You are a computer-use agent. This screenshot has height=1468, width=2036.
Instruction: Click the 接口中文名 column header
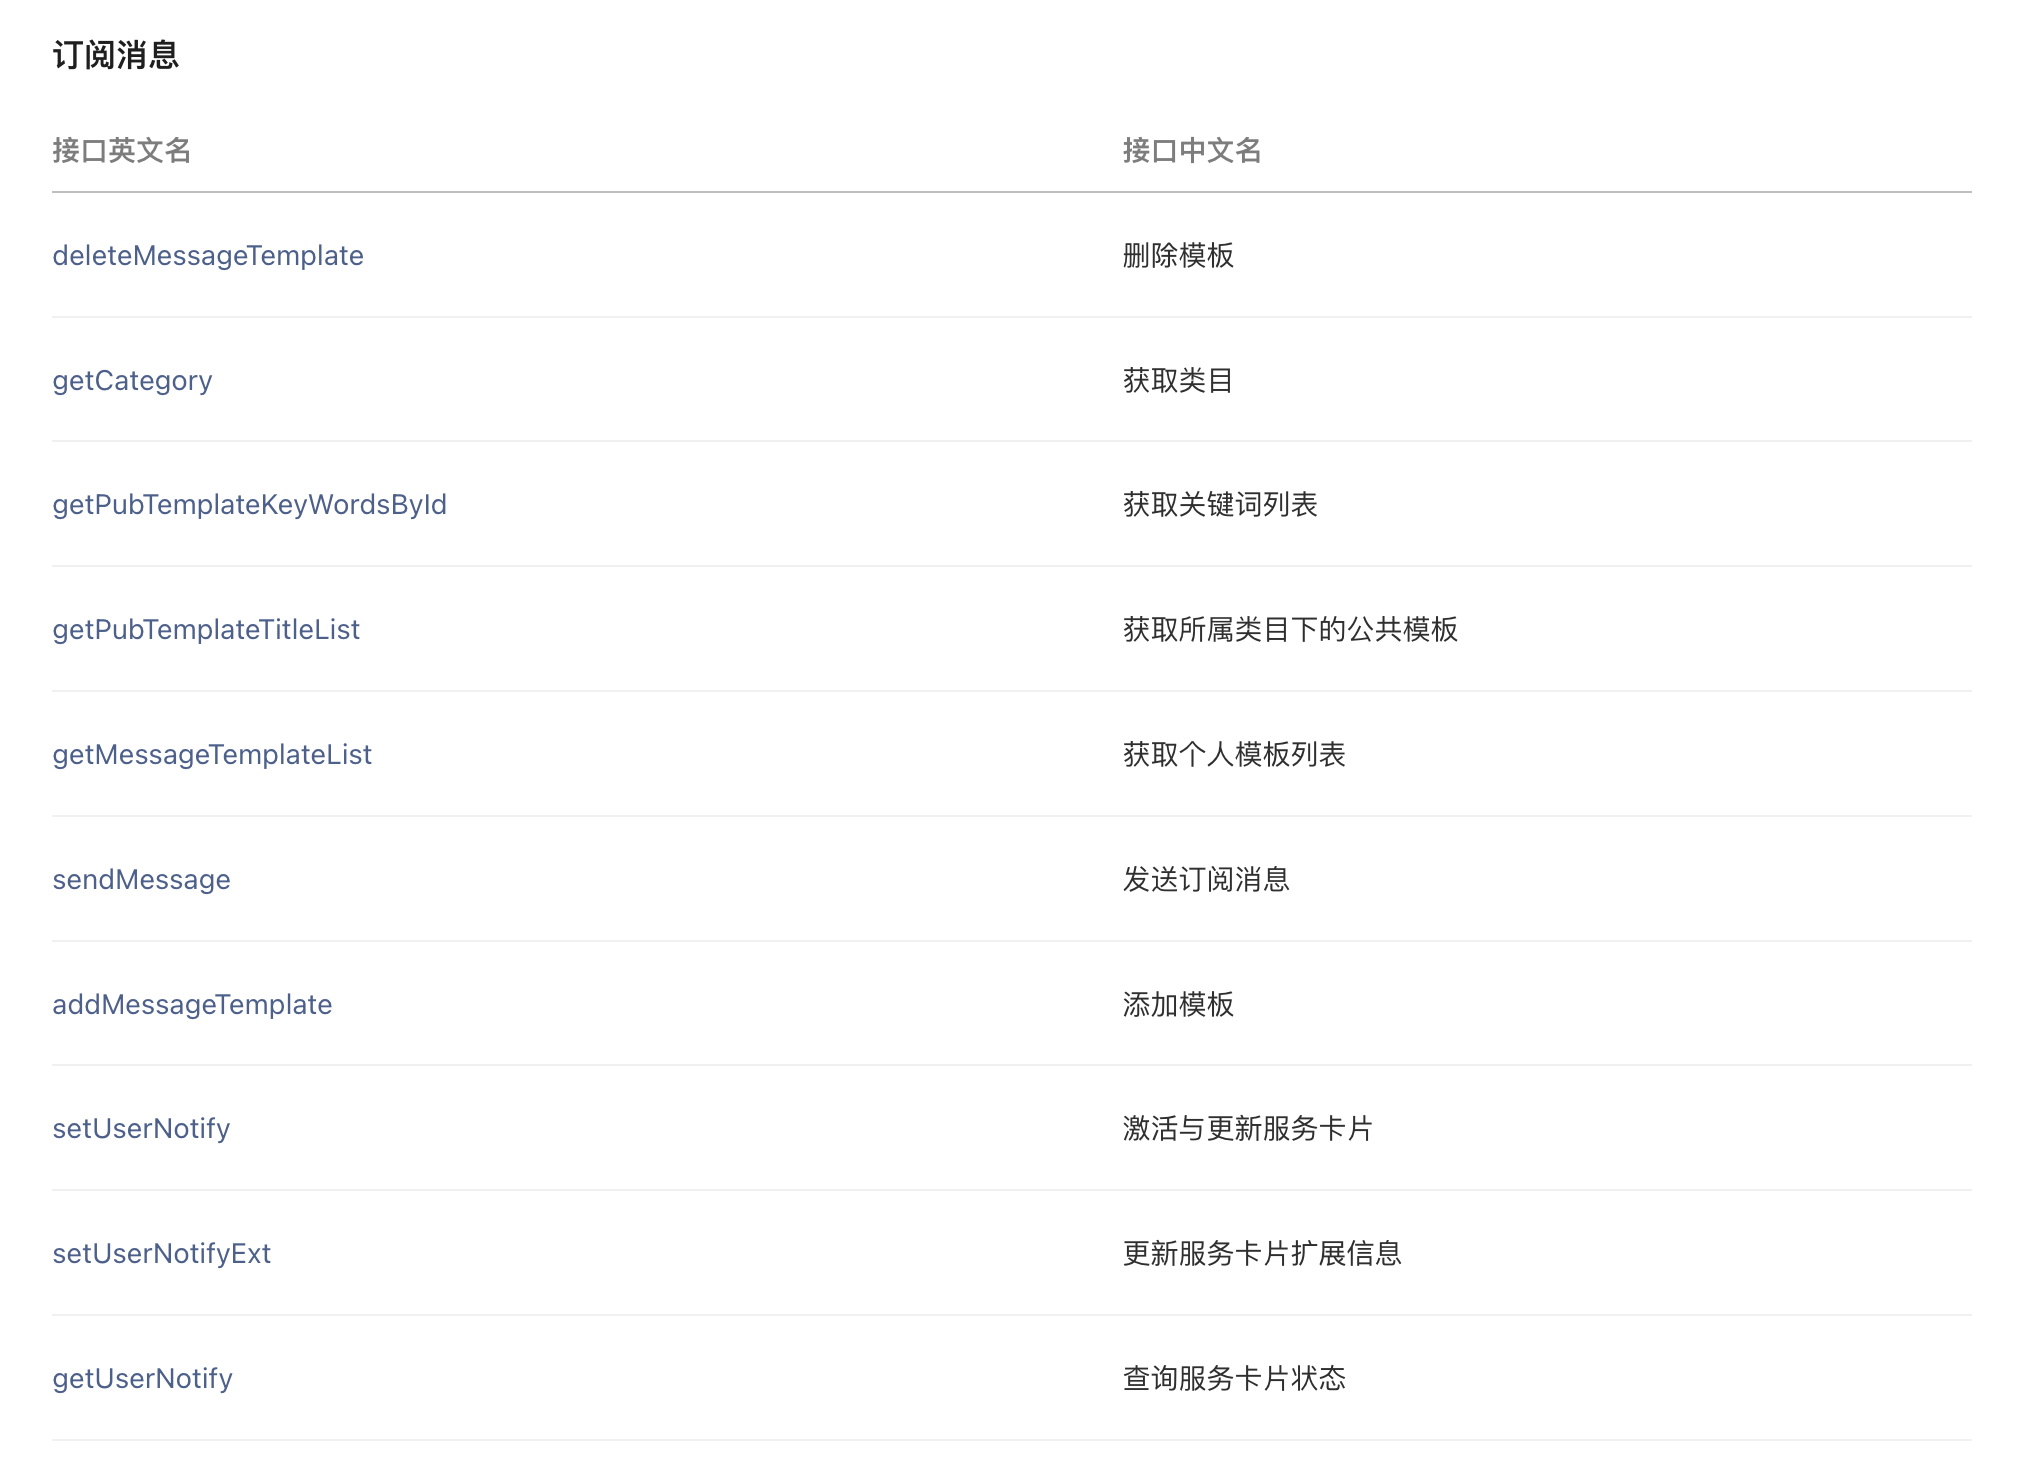(1192, 151)
